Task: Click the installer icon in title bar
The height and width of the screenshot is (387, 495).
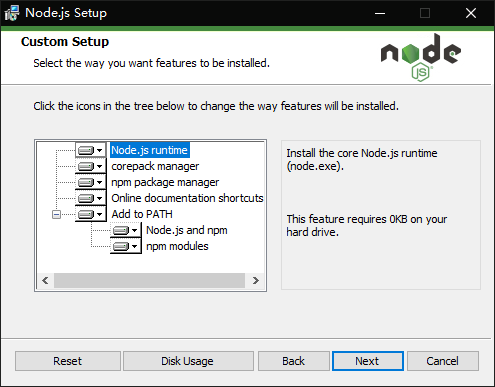Action: [x=12, y=13]
